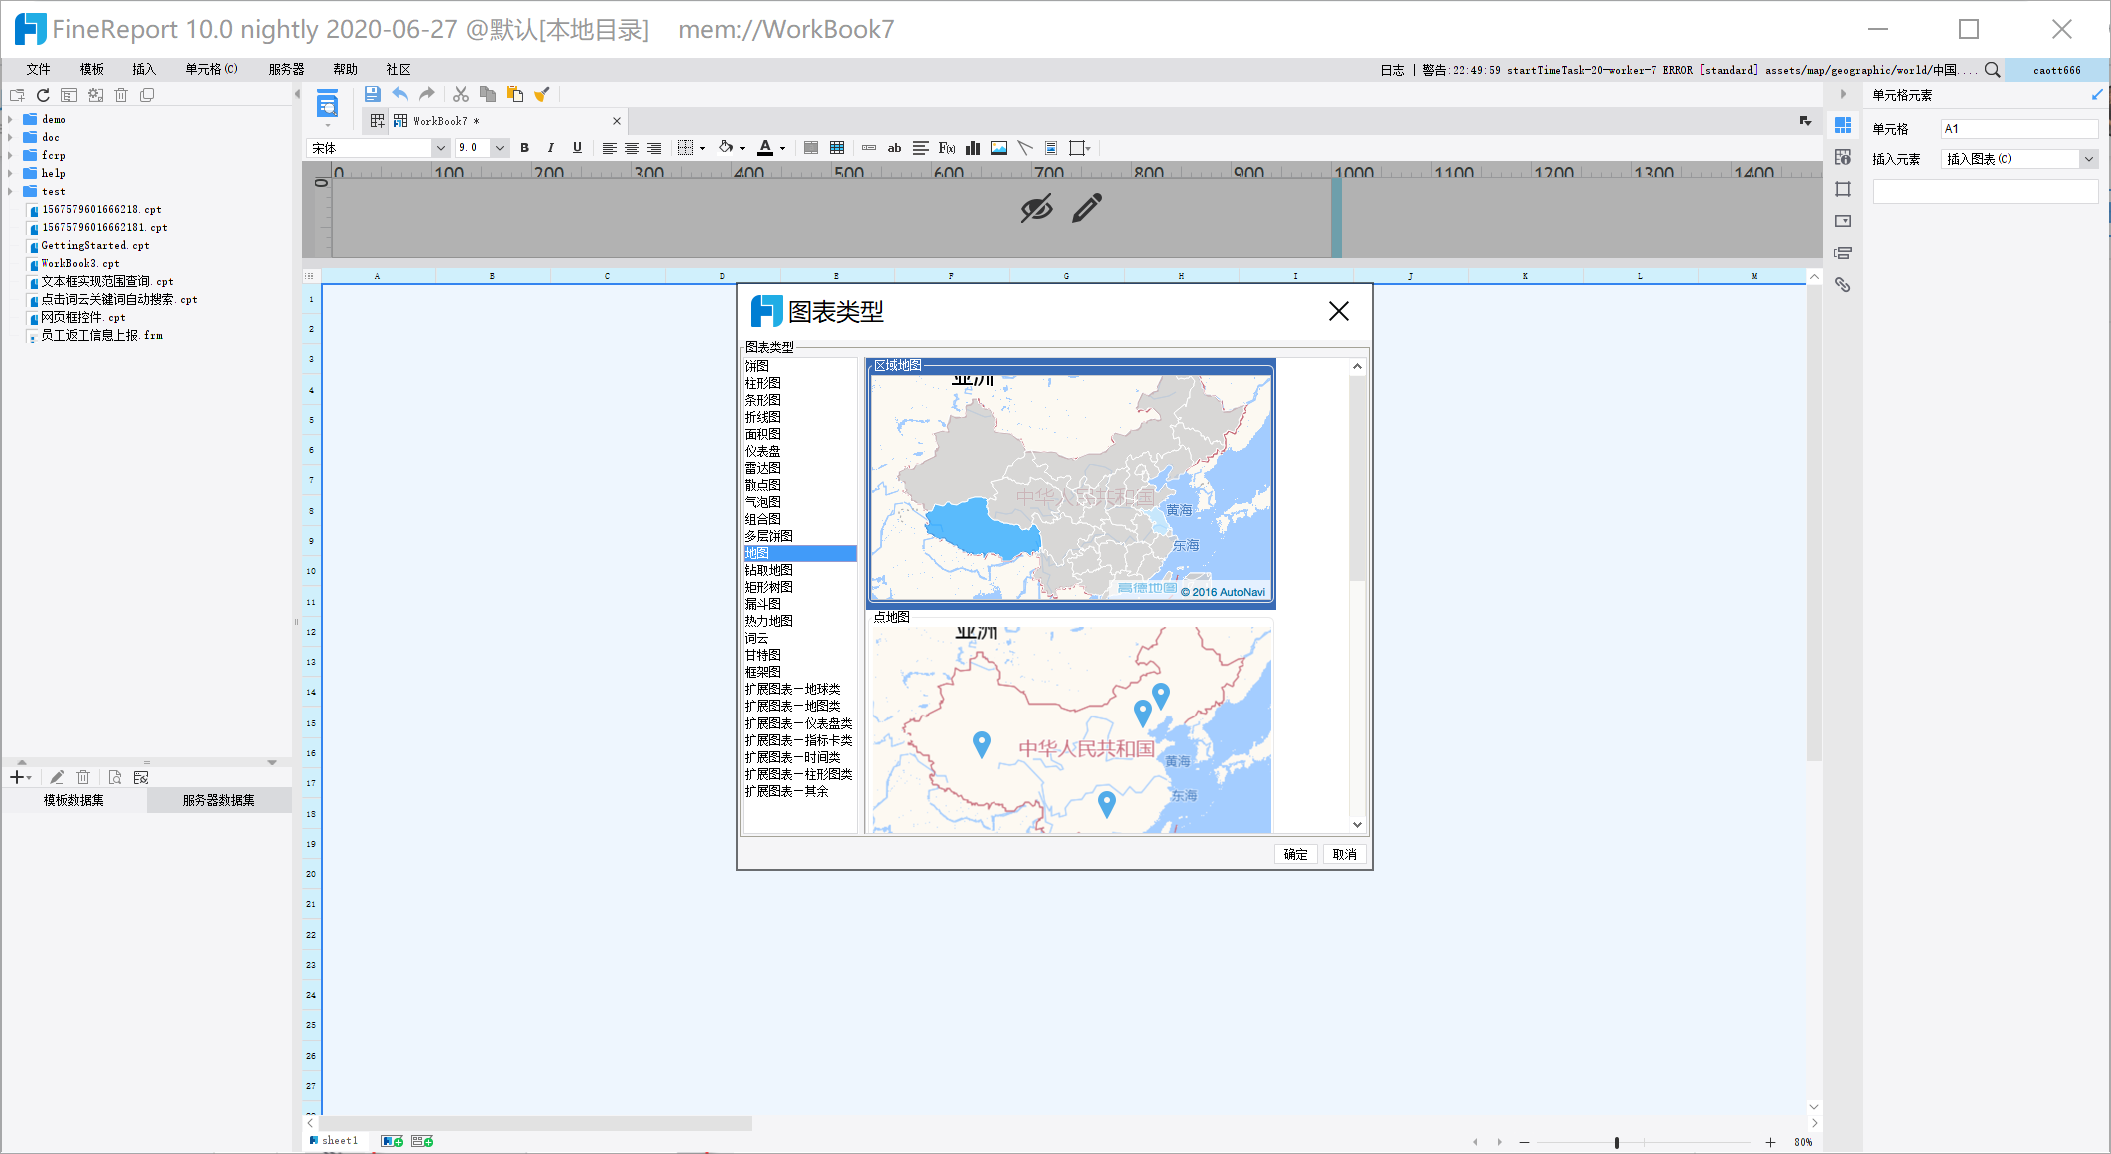Click the format painter brush icon
The width and height of the screenshot is (2111, 1154).
542,94
